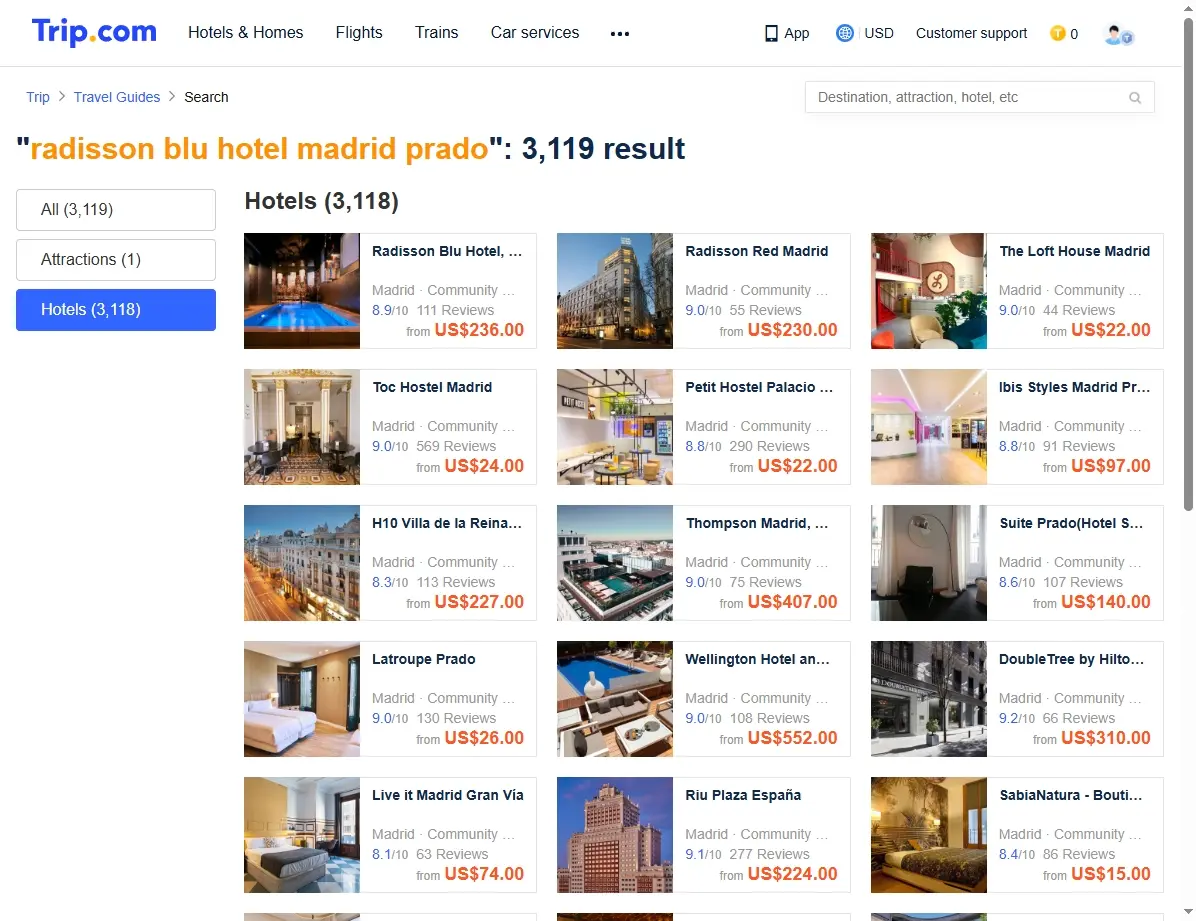1196x921 pixels.
Task: Open SabiaNatura Boutique photo
Action: (929, 835)
